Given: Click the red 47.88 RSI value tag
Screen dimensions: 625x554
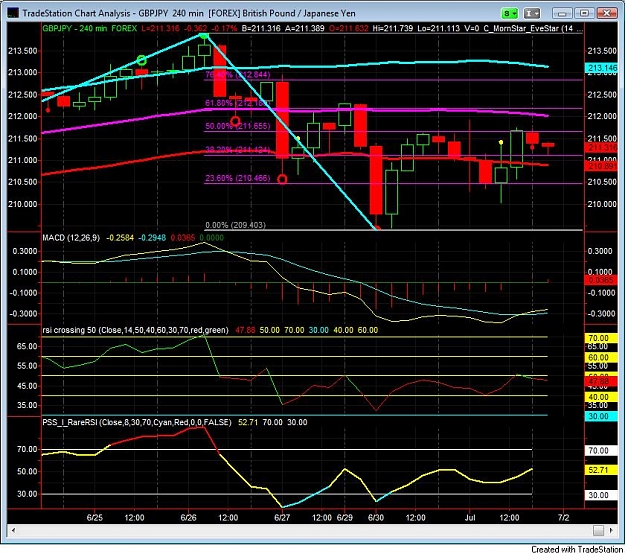Looking at the screenshot, I should point(599,382).
